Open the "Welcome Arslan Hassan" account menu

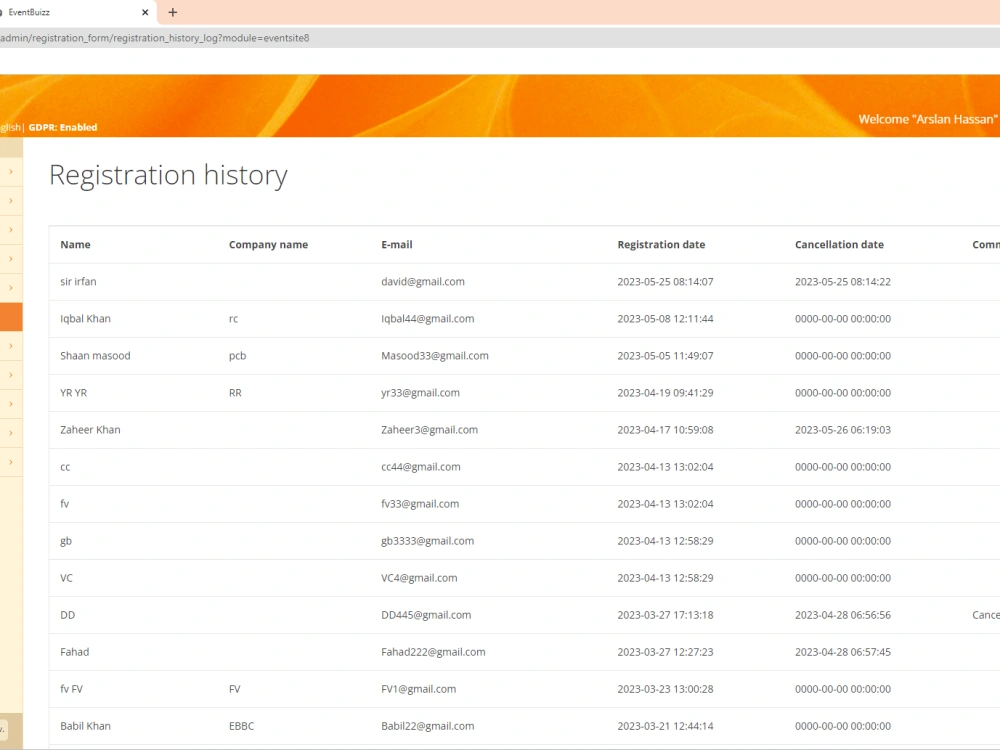pyautogui.click(x=927, y=119)
